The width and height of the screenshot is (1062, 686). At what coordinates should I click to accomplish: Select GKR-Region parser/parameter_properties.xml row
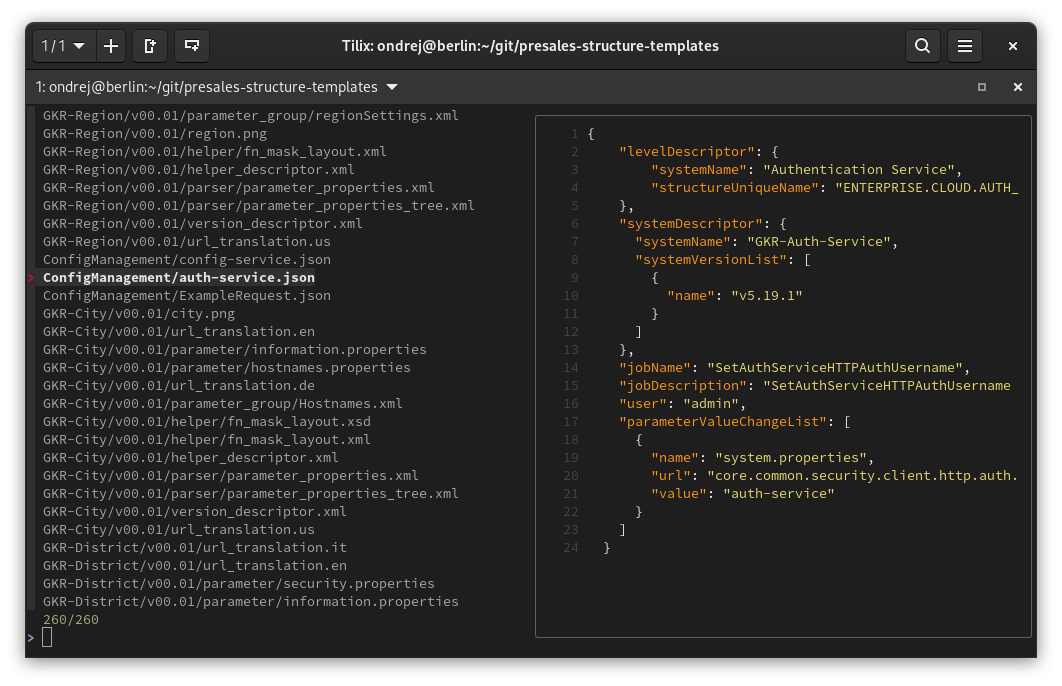[238, 188]
